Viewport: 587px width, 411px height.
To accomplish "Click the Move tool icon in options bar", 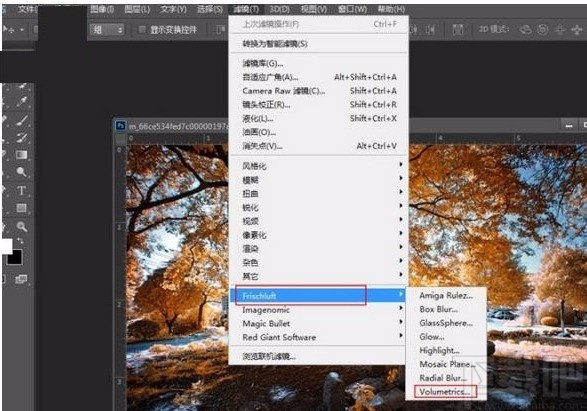I will pos(9,29).
